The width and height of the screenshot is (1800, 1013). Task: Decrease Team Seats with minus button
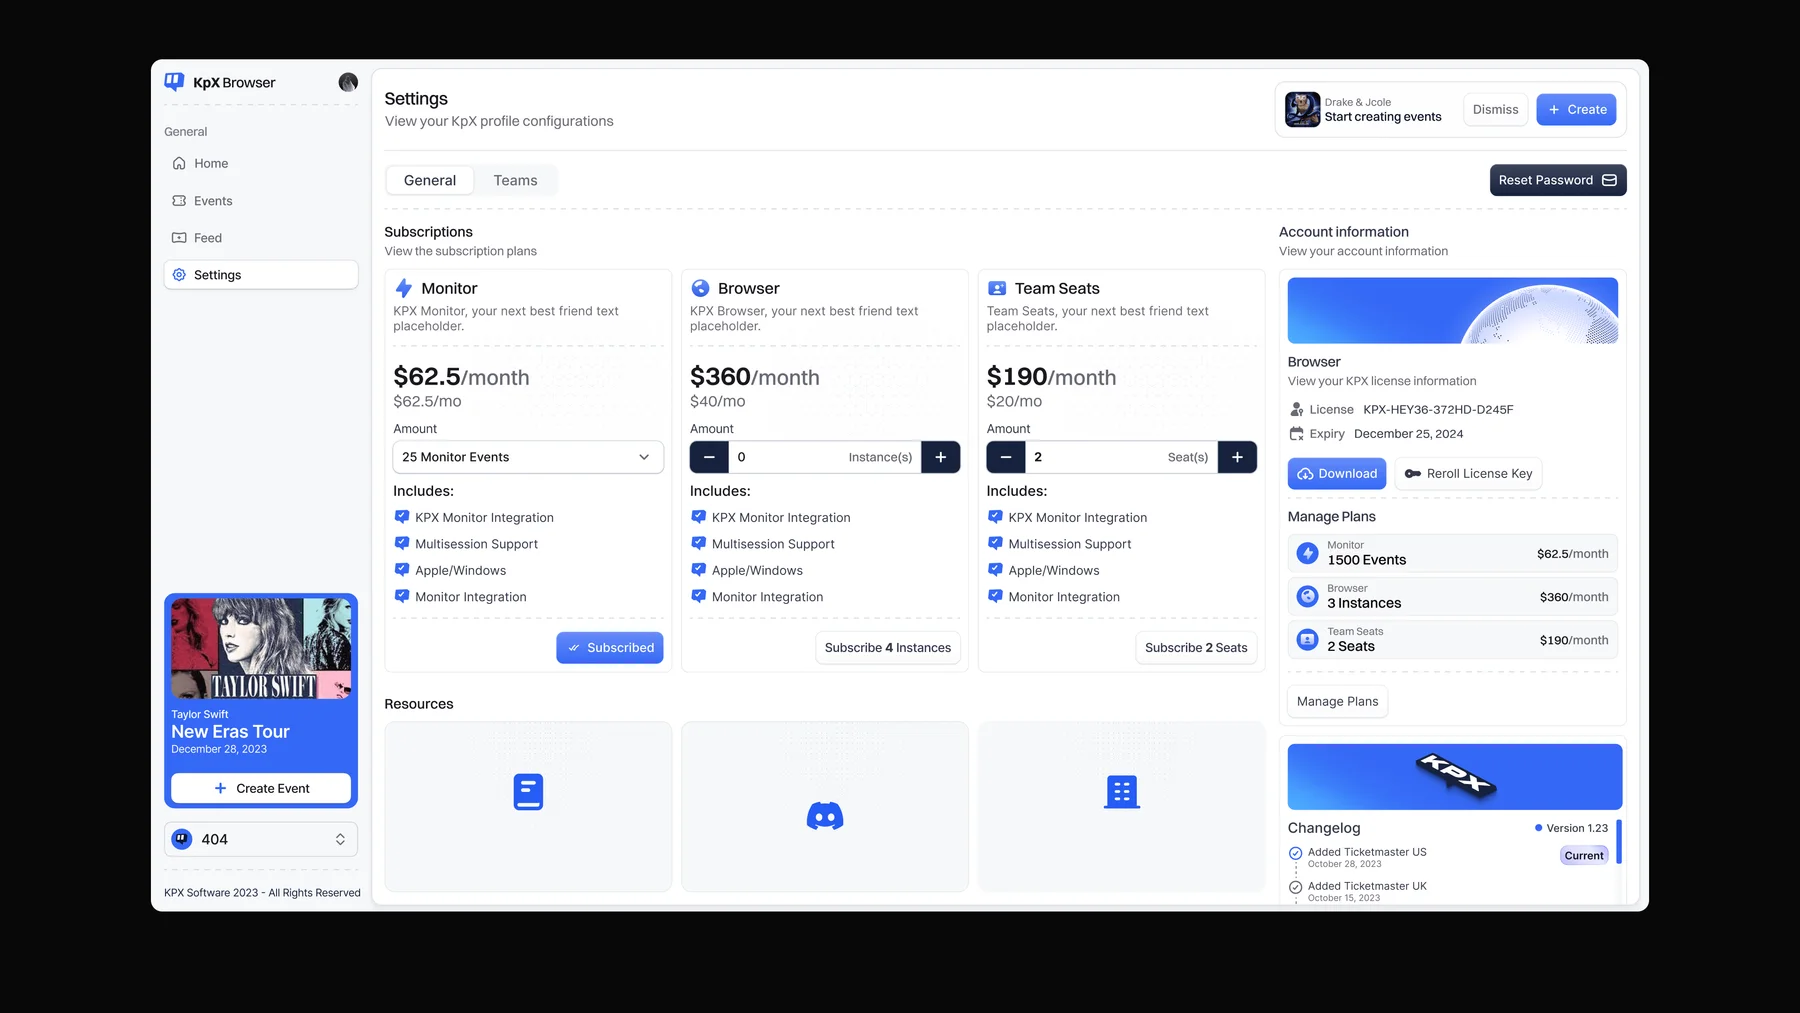coord(1006,457)
